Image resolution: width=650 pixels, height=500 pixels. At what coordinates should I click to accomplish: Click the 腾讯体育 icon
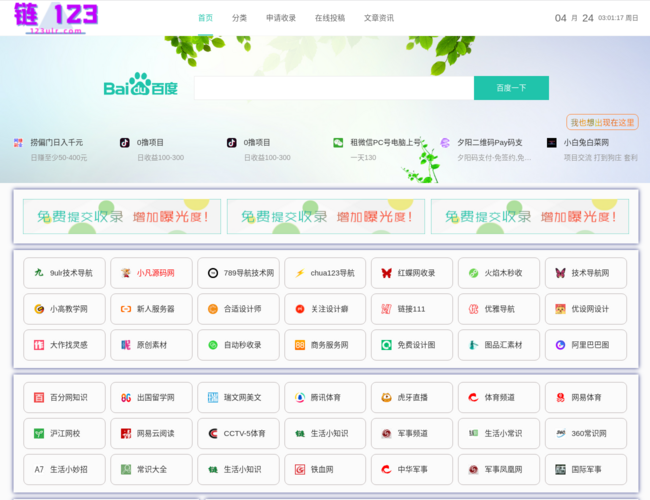tap(299, 397)
